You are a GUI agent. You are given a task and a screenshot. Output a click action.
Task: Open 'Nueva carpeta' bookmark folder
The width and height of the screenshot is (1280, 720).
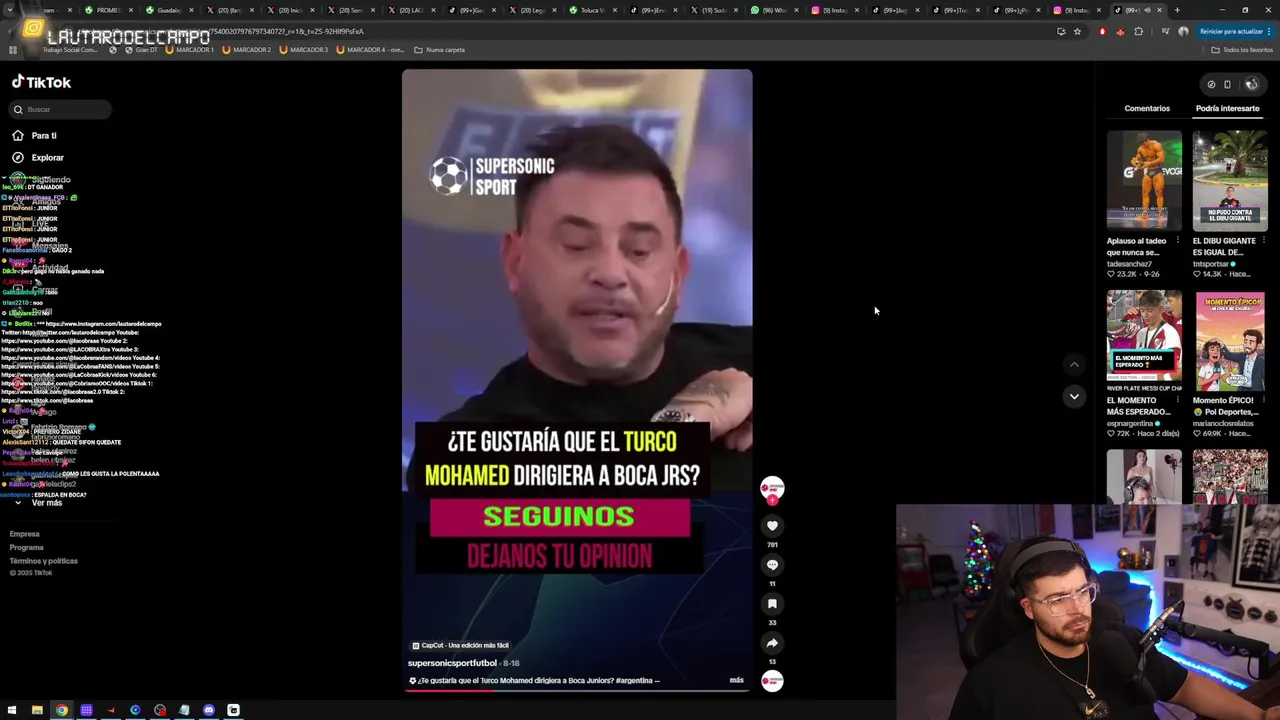439,50
